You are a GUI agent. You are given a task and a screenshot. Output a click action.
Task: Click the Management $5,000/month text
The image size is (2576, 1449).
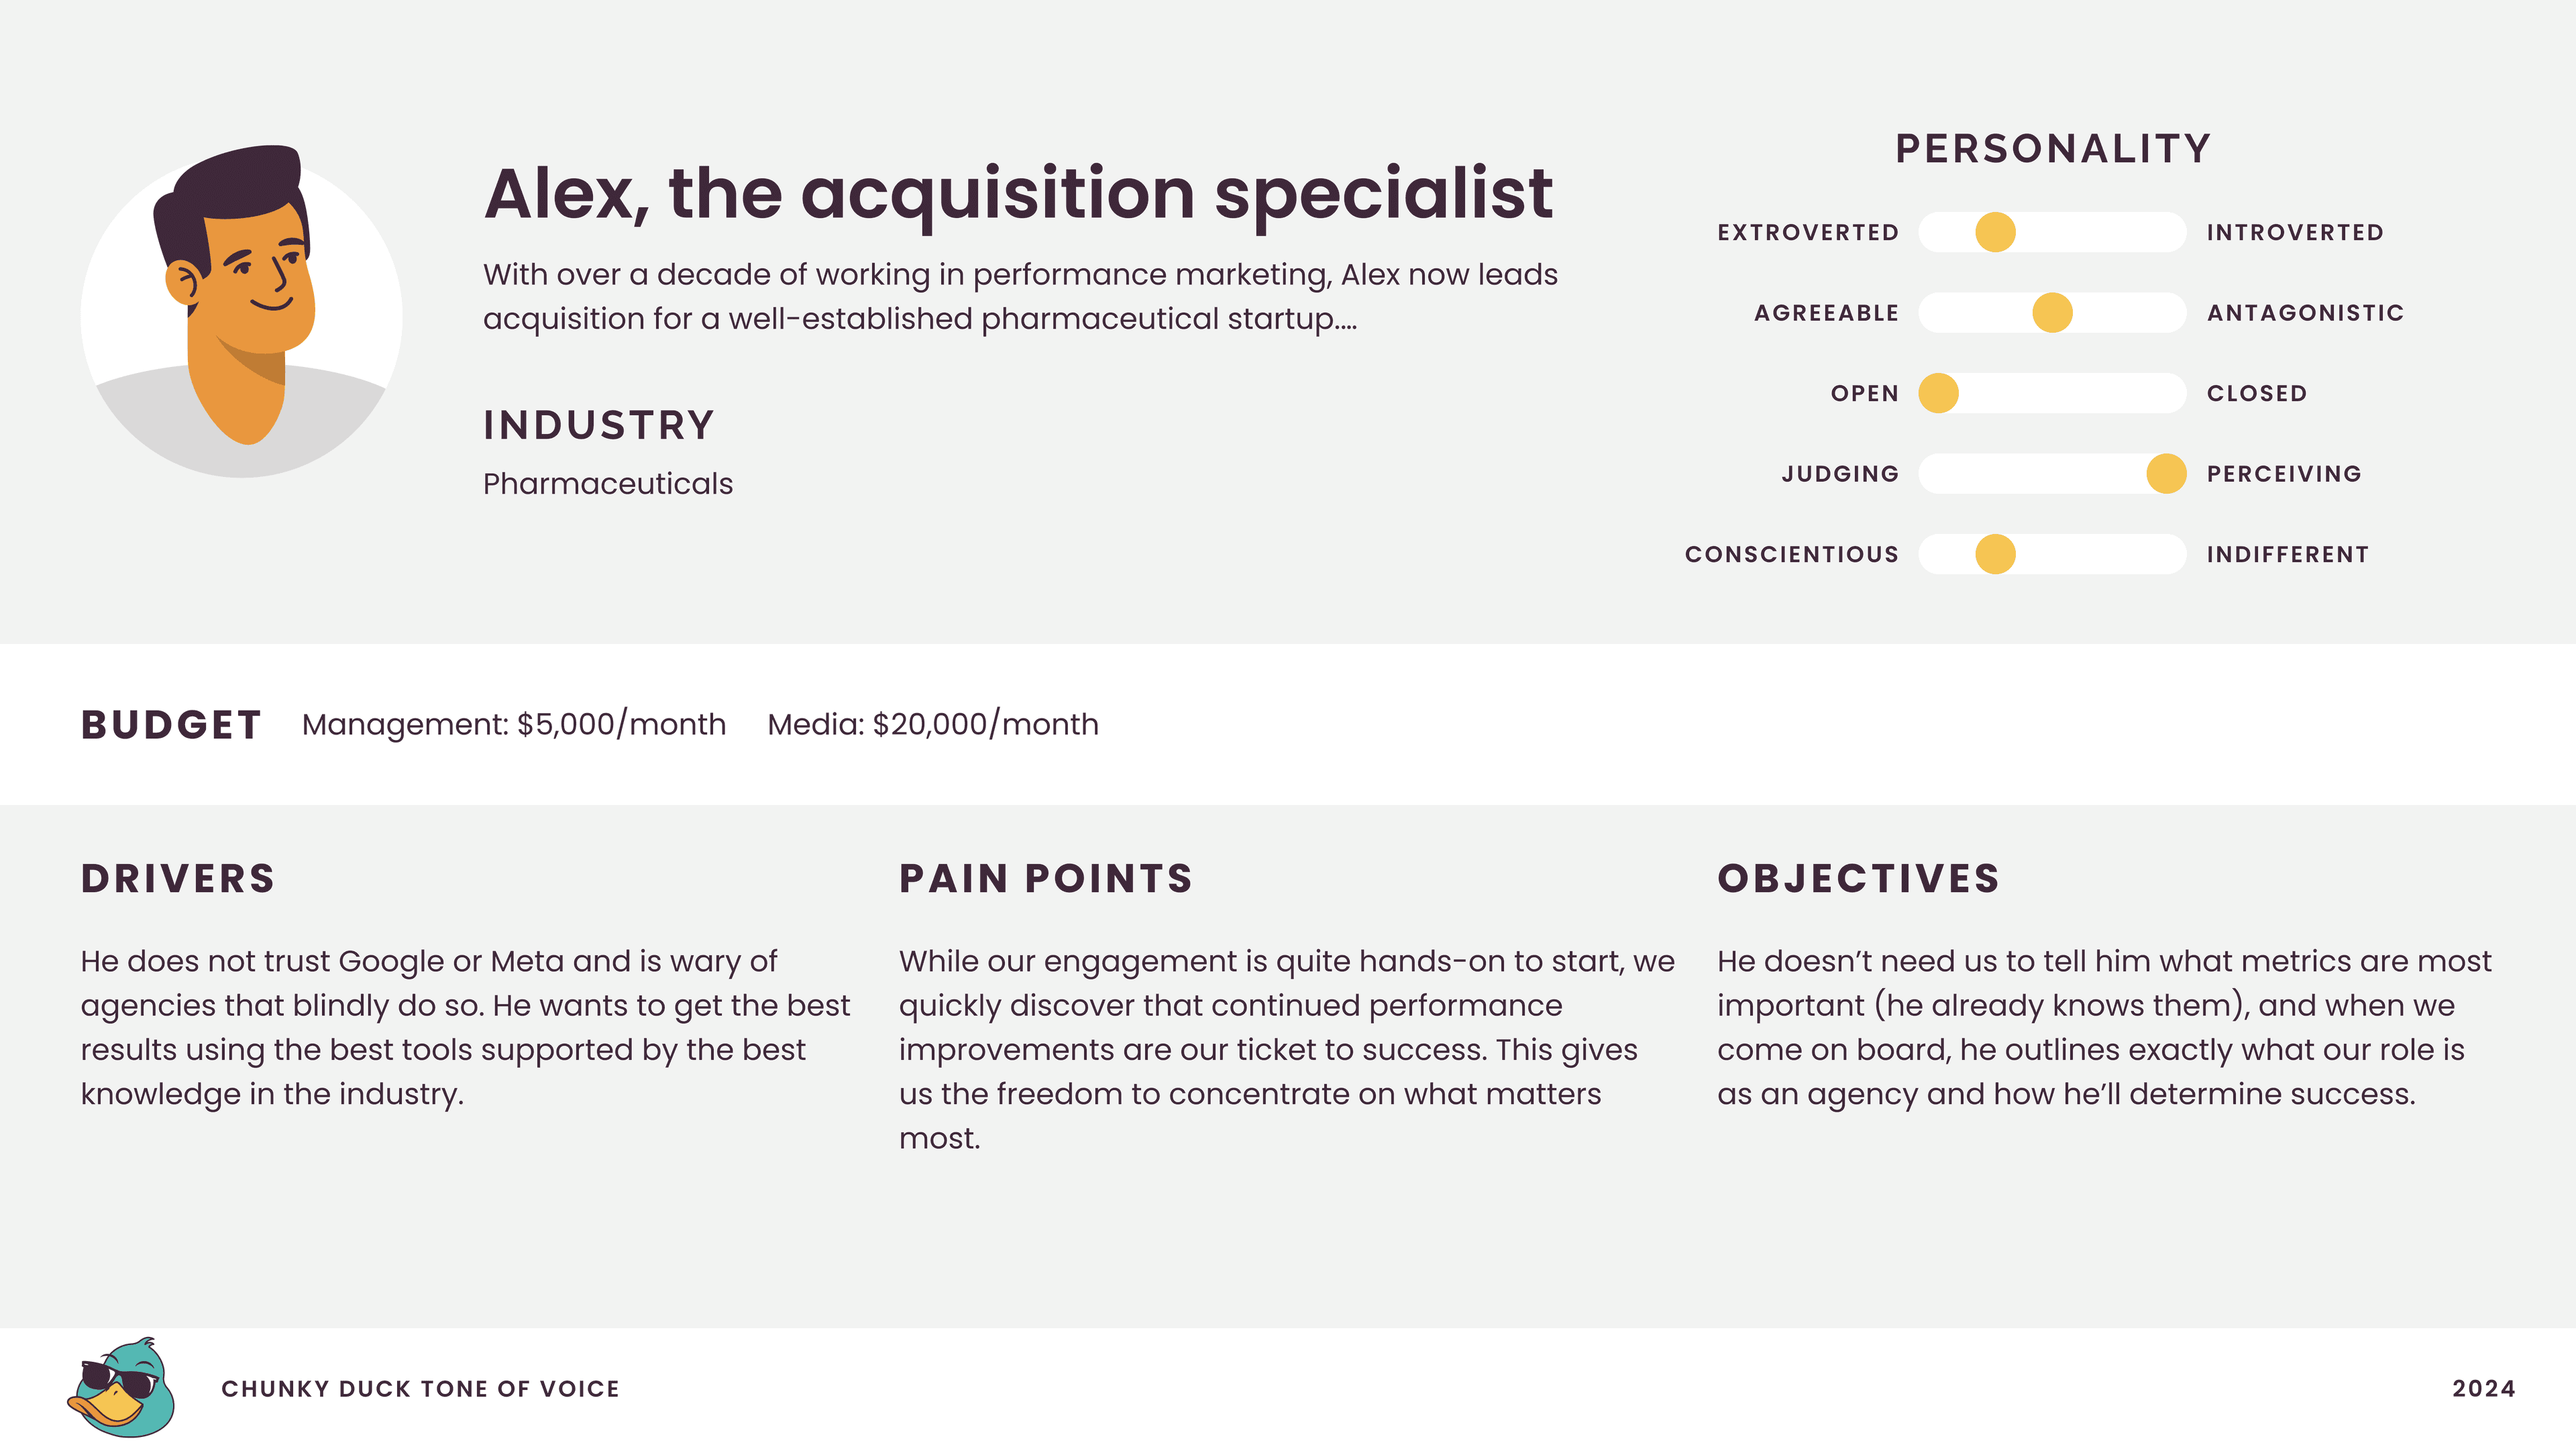click(x=514, y=724)
